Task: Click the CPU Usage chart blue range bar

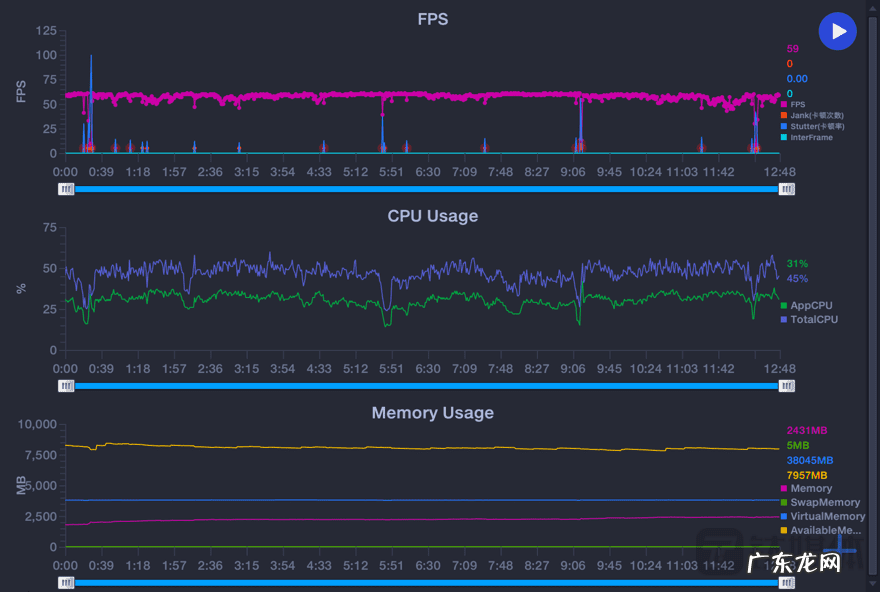Action: [427, 386]
